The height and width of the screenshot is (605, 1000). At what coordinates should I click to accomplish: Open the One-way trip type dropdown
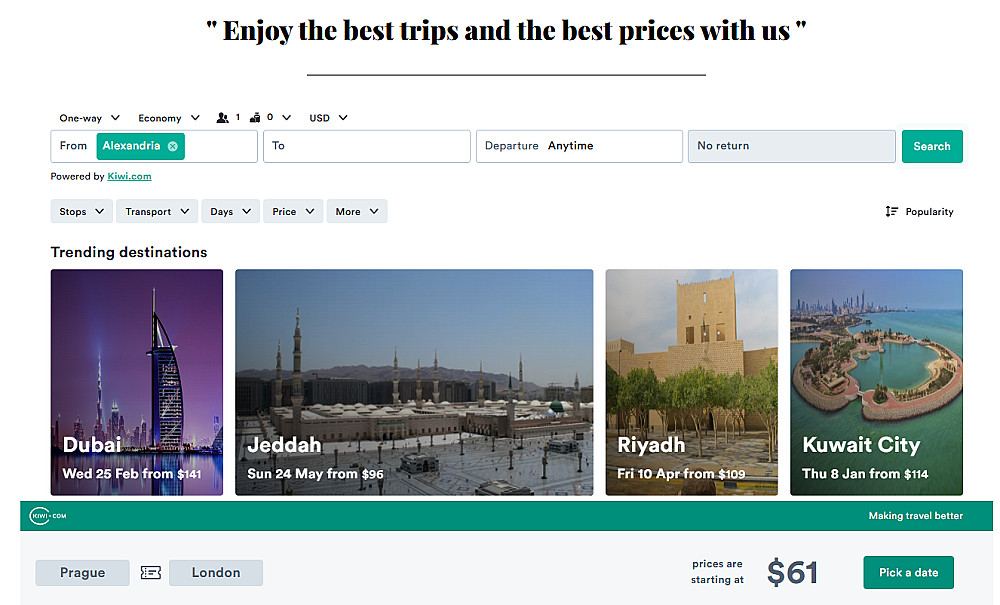(x=89, y=118)
